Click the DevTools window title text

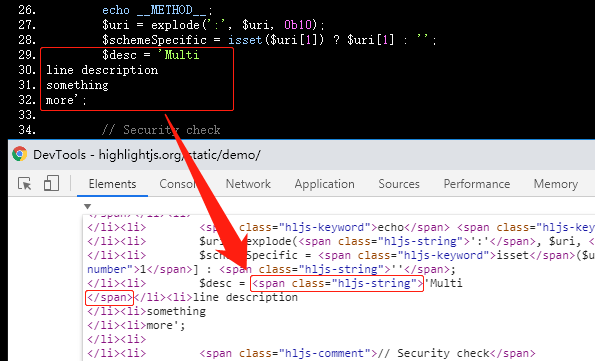[146, 154]
